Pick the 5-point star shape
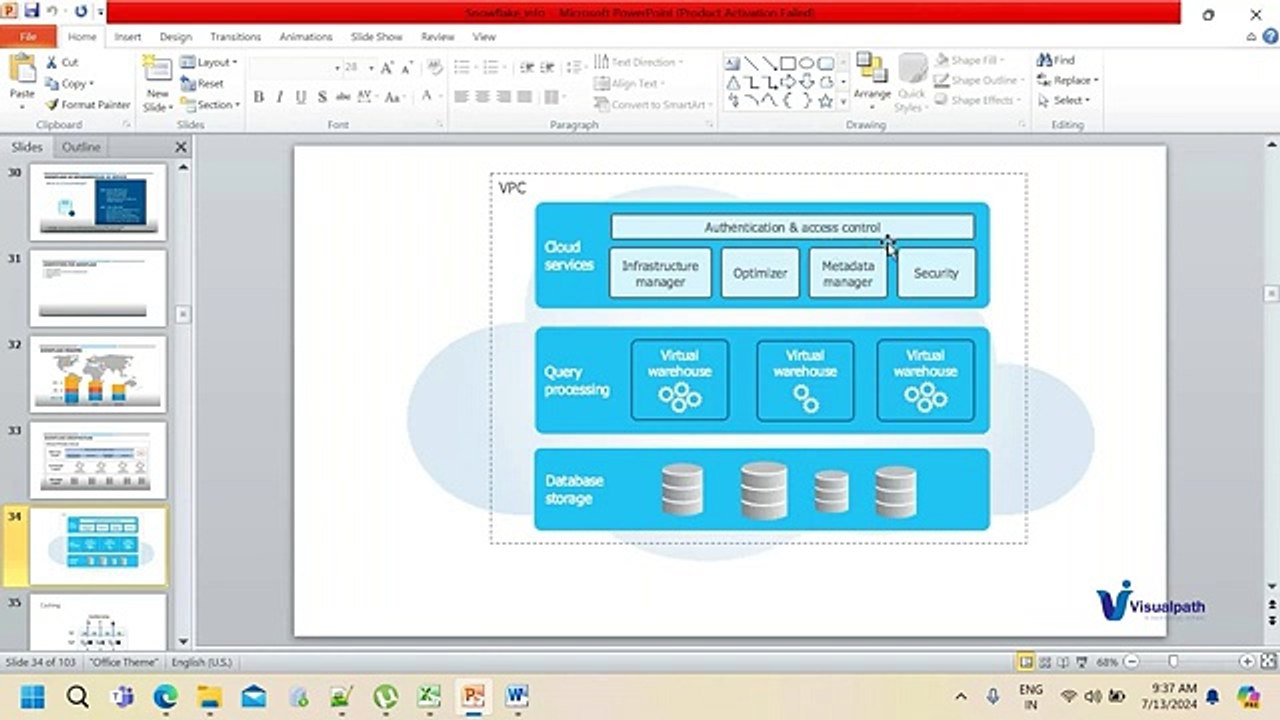This screenshot has height=720, width=1280. click(825, 101)
